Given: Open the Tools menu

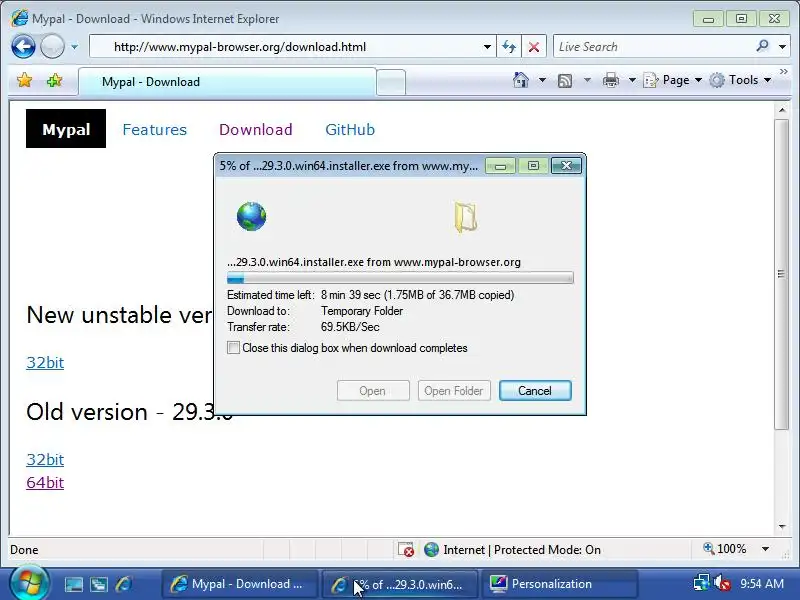Looking at the screenshot, I should (740, 80).
